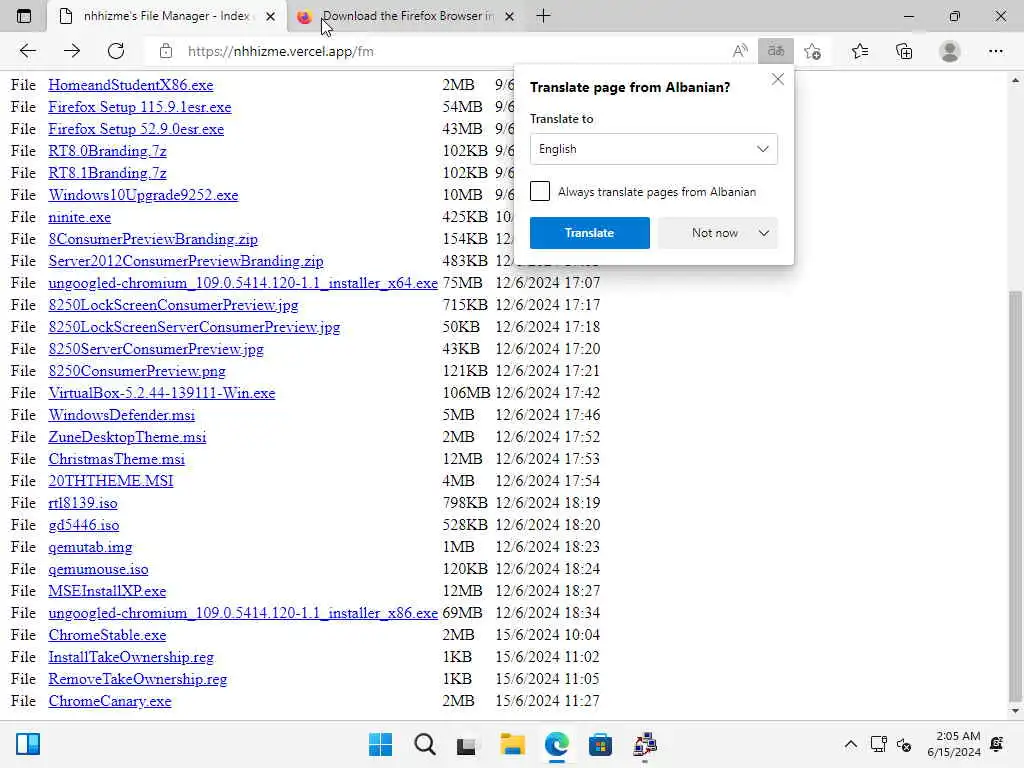The image size is (1024, 768).
Task: Open taskbar clock and date
Action: 953,744
